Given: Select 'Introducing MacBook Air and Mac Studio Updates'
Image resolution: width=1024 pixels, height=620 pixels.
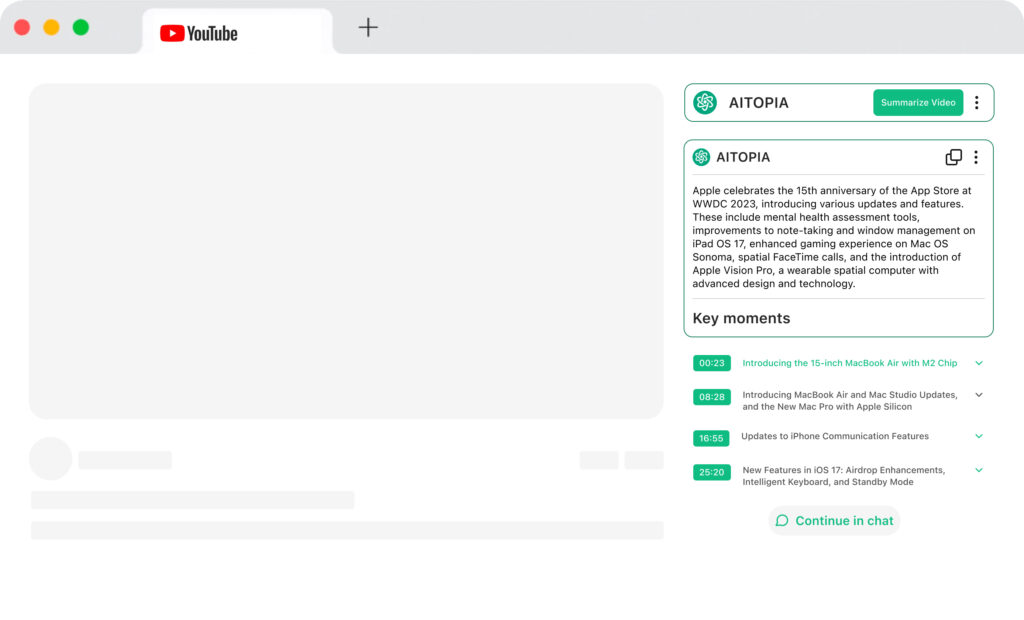Looking at the screenshot, I should [850, 400].
